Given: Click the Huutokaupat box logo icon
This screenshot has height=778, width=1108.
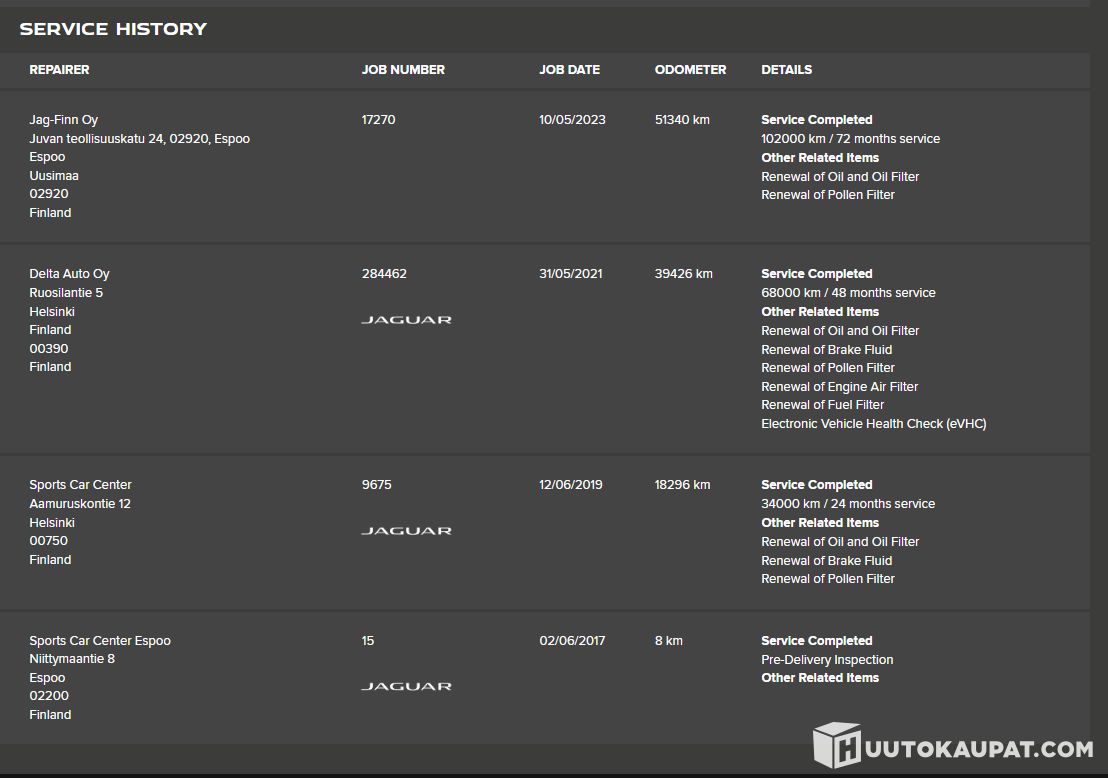Looking at the screenshot, I should [x=836, y=746].
